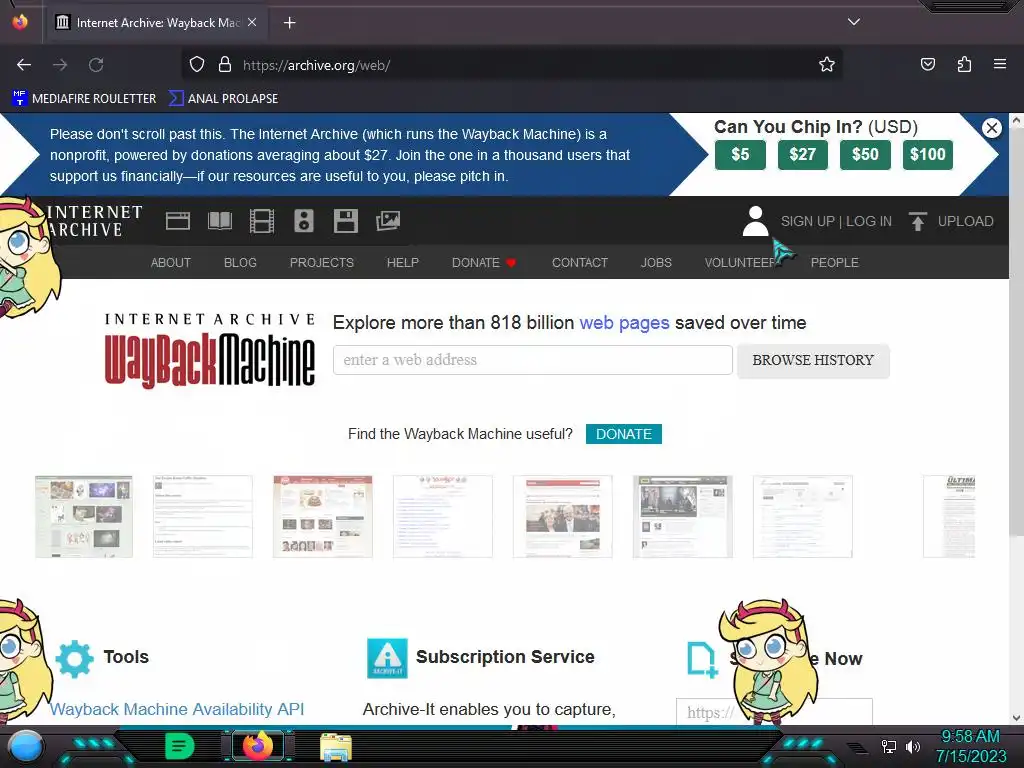Select the Internet Archive: Wayback Machine tab

(x=157, y=23)
